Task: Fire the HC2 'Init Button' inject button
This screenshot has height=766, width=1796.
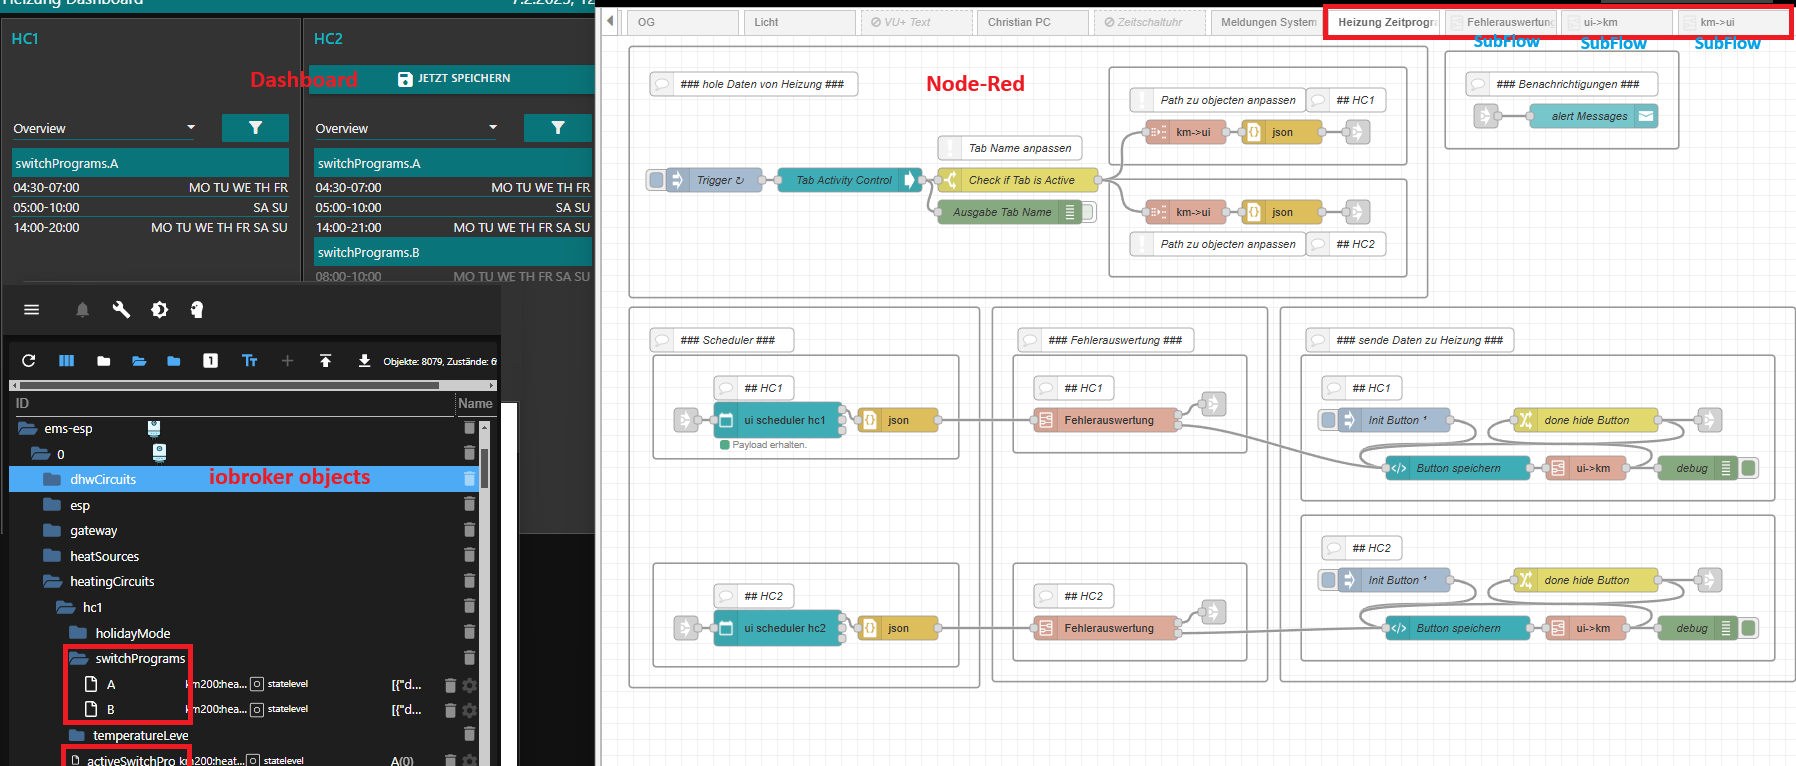Action: pyautogui.click(x=1328, y=580)
